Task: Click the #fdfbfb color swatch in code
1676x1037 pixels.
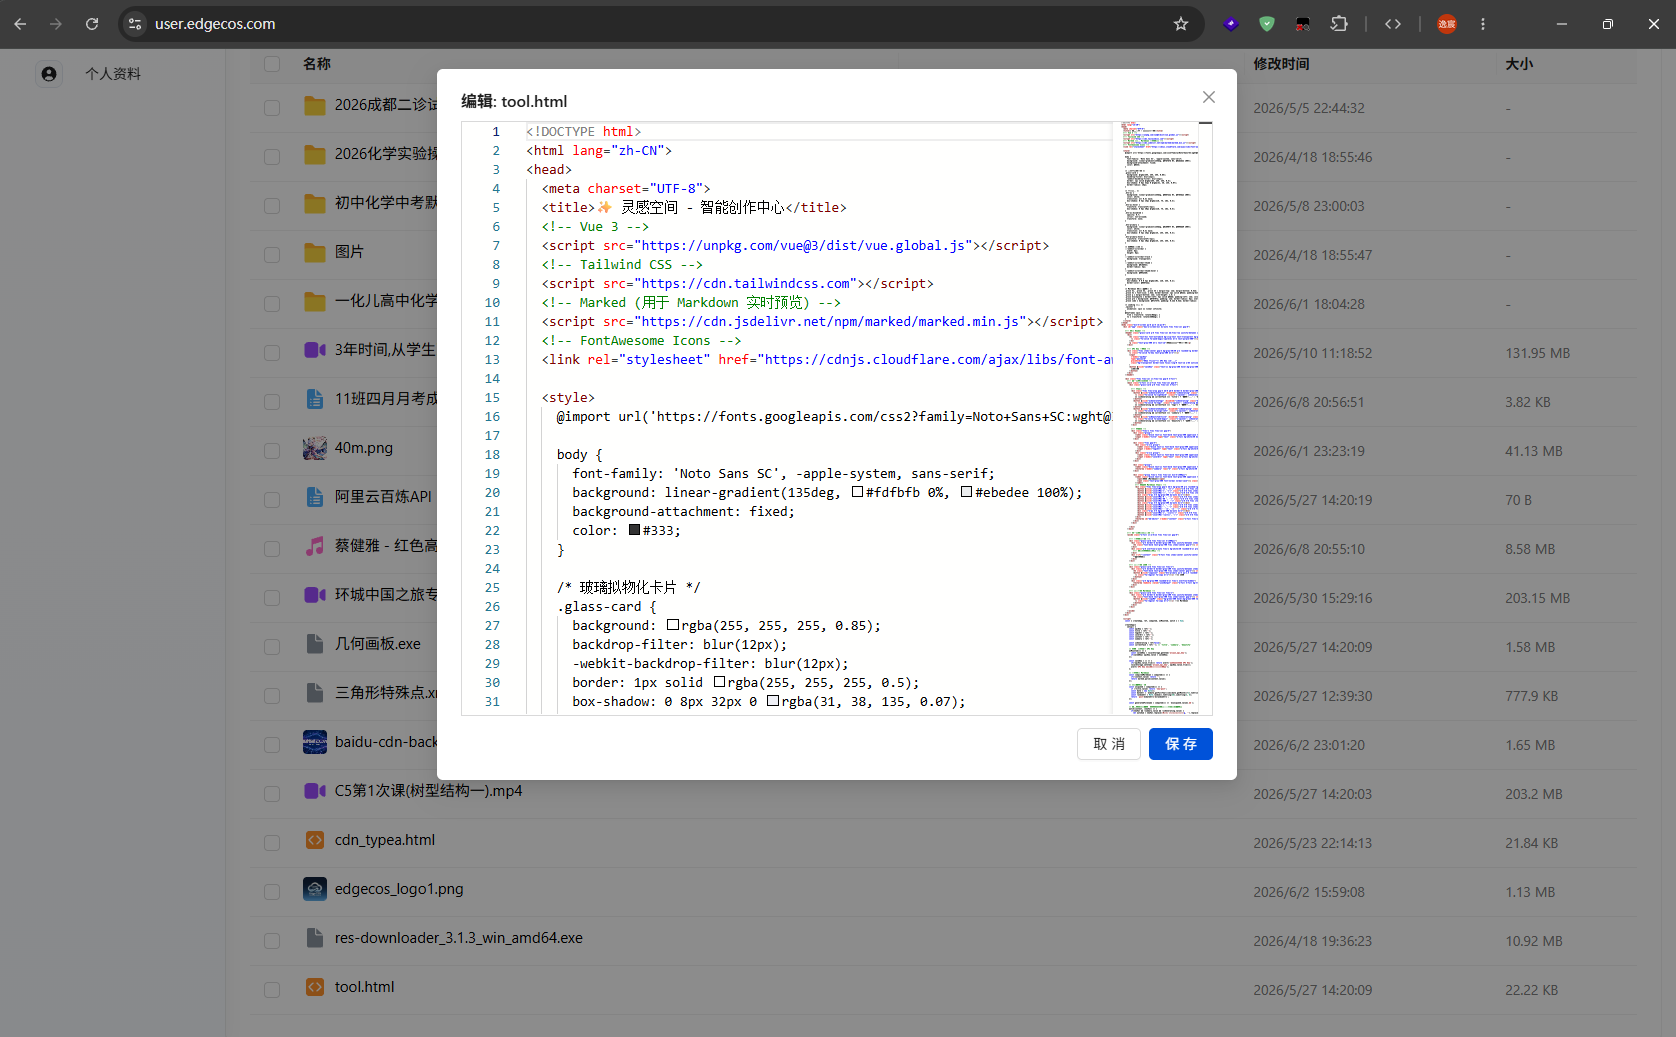Action: coord(857,492)
